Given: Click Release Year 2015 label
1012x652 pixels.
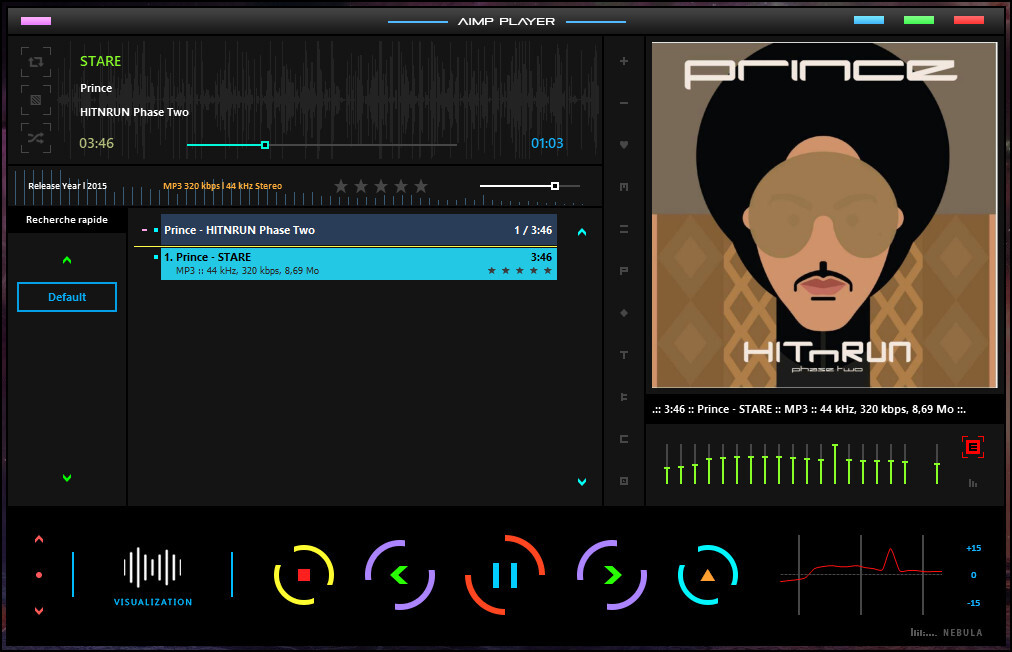Looking at the screenshot, I should [67, 186].
